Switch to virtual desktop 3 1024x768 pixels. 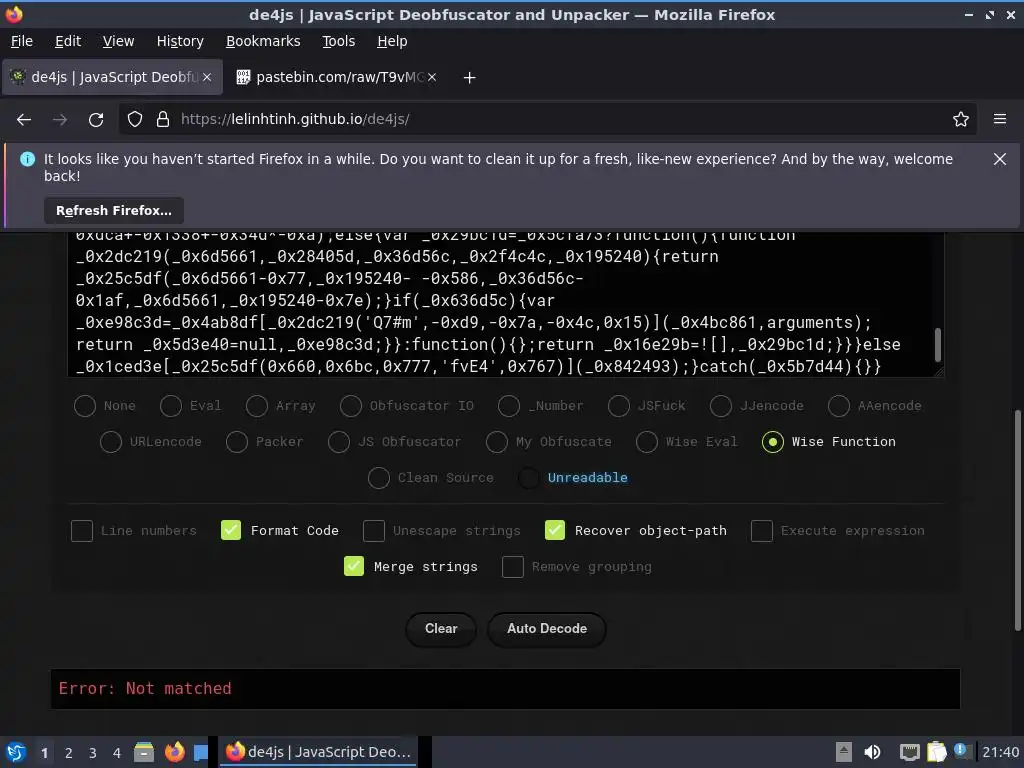tap(93, 753)
